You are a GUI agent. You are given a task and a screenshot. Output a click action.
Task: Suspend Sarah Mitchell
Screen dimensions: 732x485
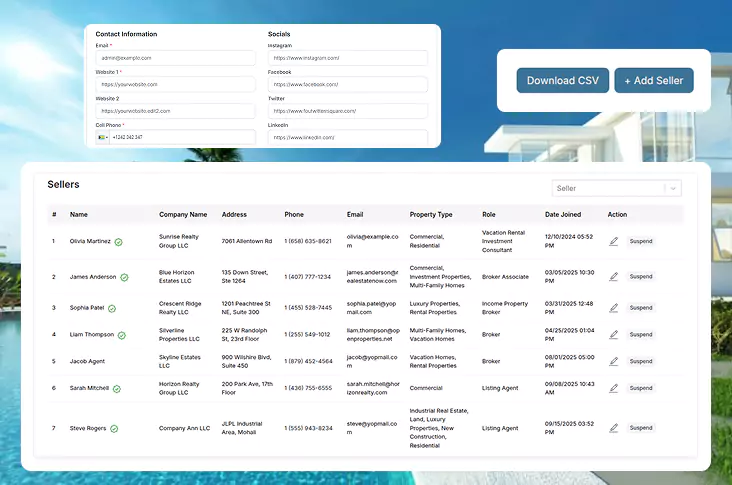[640, 388]
